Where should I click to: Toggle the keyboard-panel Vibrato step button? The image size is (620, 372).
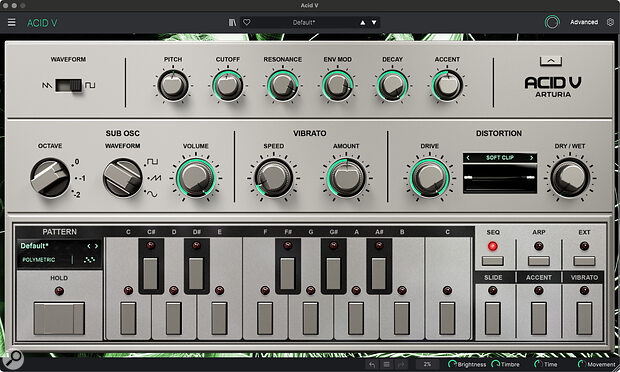pyautogui.click(x=584, y=318)
